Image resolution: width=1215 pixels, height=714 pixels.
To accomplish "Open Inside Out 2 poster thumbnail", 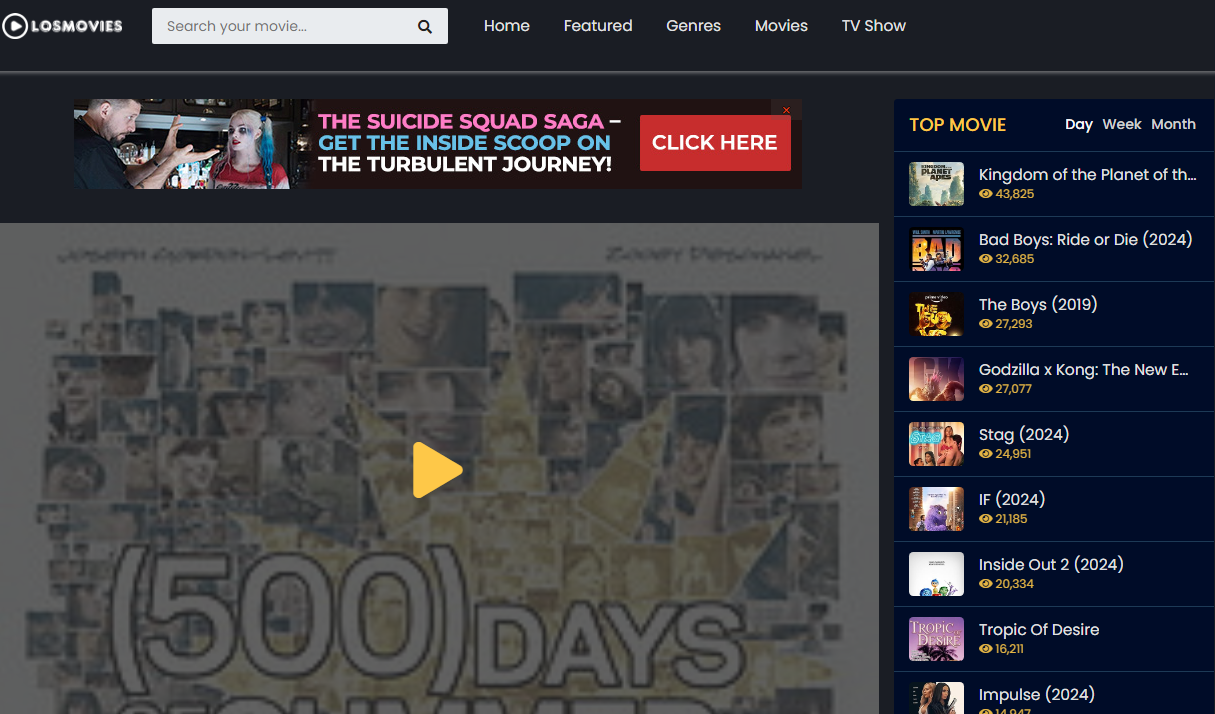I will 936,574.
